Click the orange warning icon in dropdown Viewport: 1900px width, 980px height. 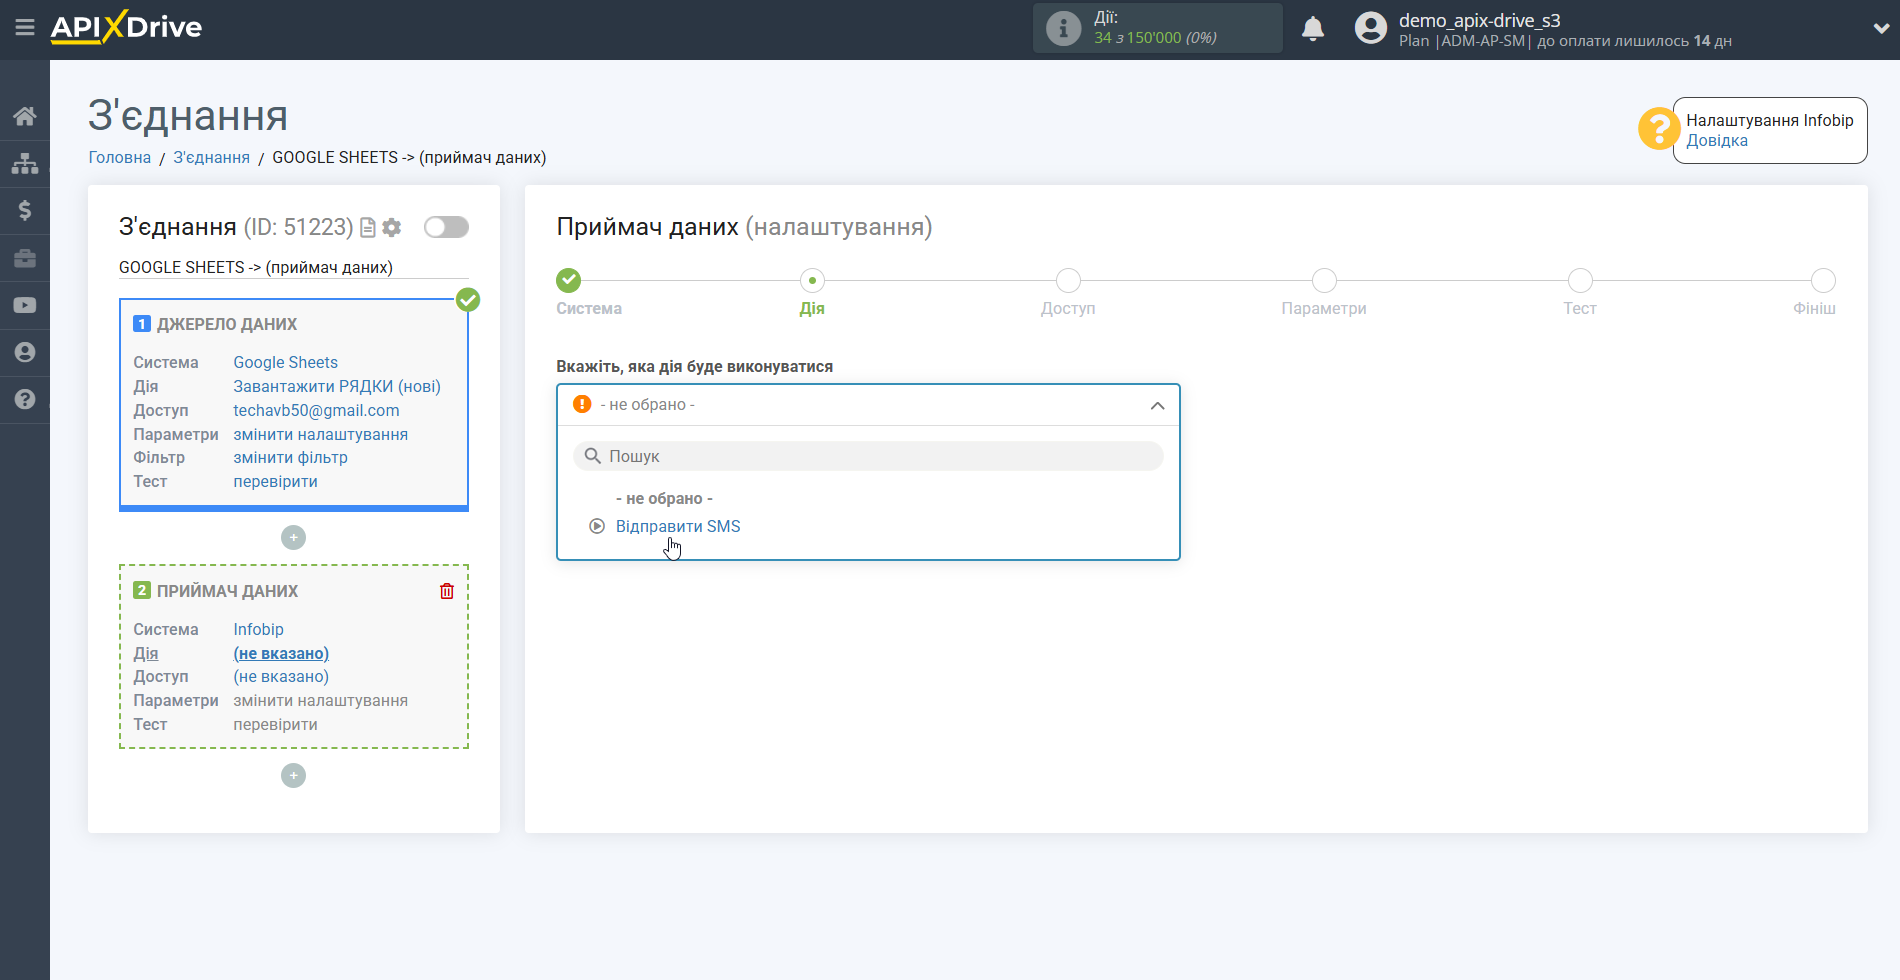582,404
